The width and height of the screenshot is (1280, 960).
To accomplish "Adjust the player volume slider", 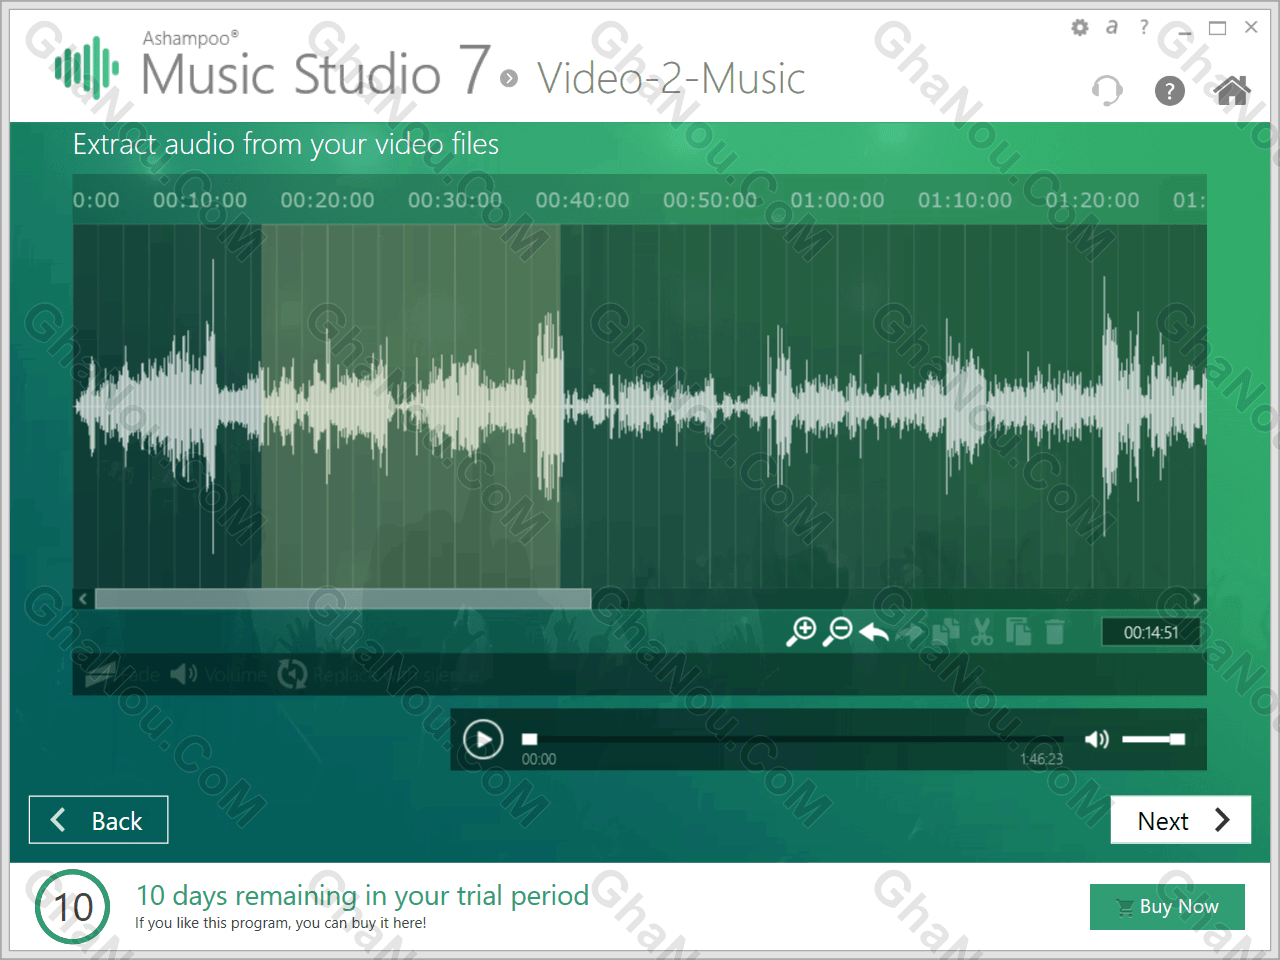I will pyautogui.click(x=1153, y=739).
